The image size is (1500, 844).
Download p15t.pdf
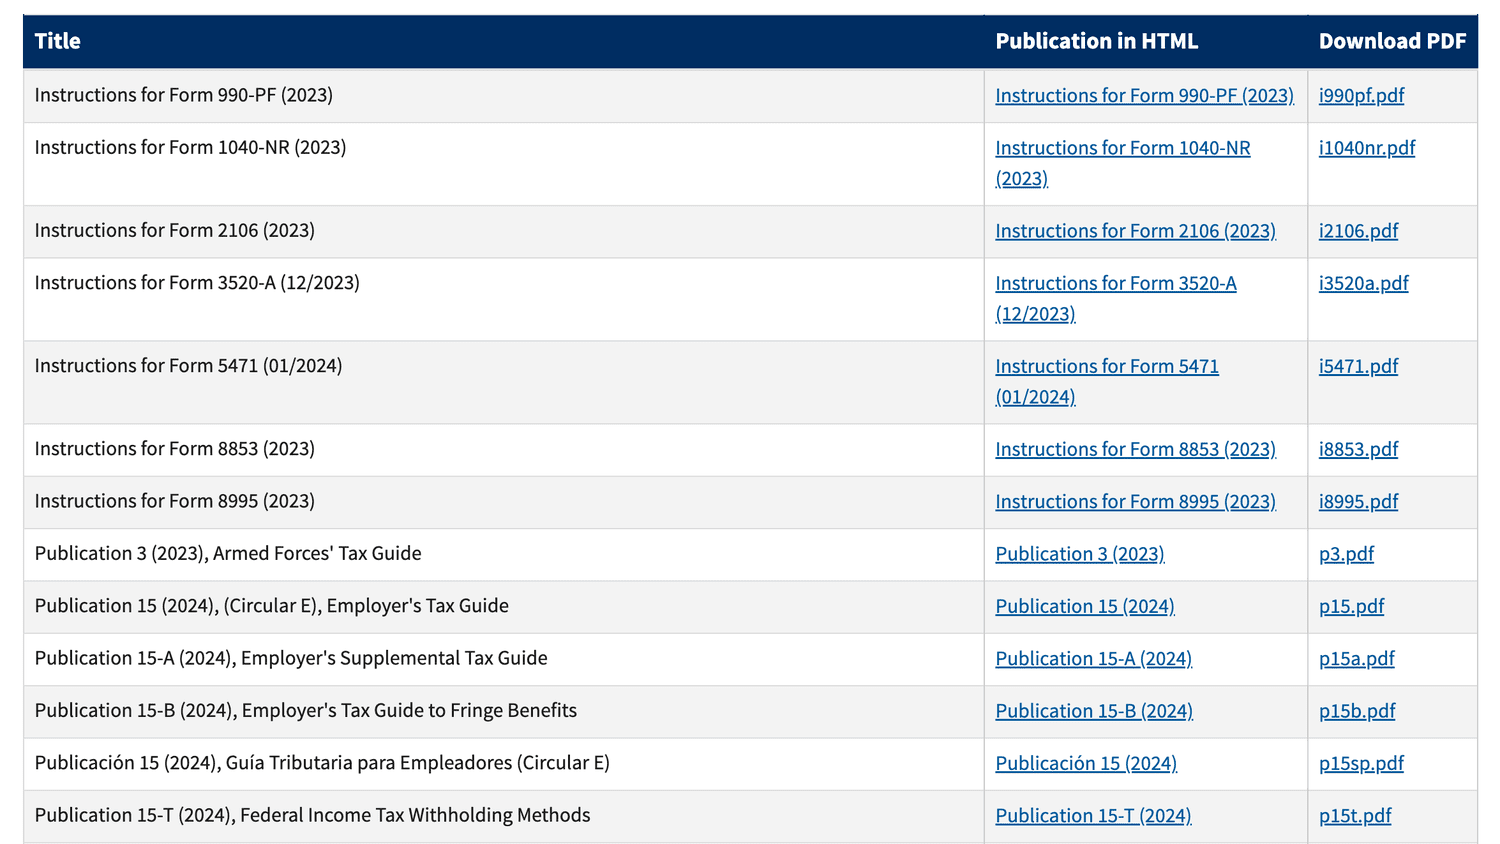coord(1355,816)
